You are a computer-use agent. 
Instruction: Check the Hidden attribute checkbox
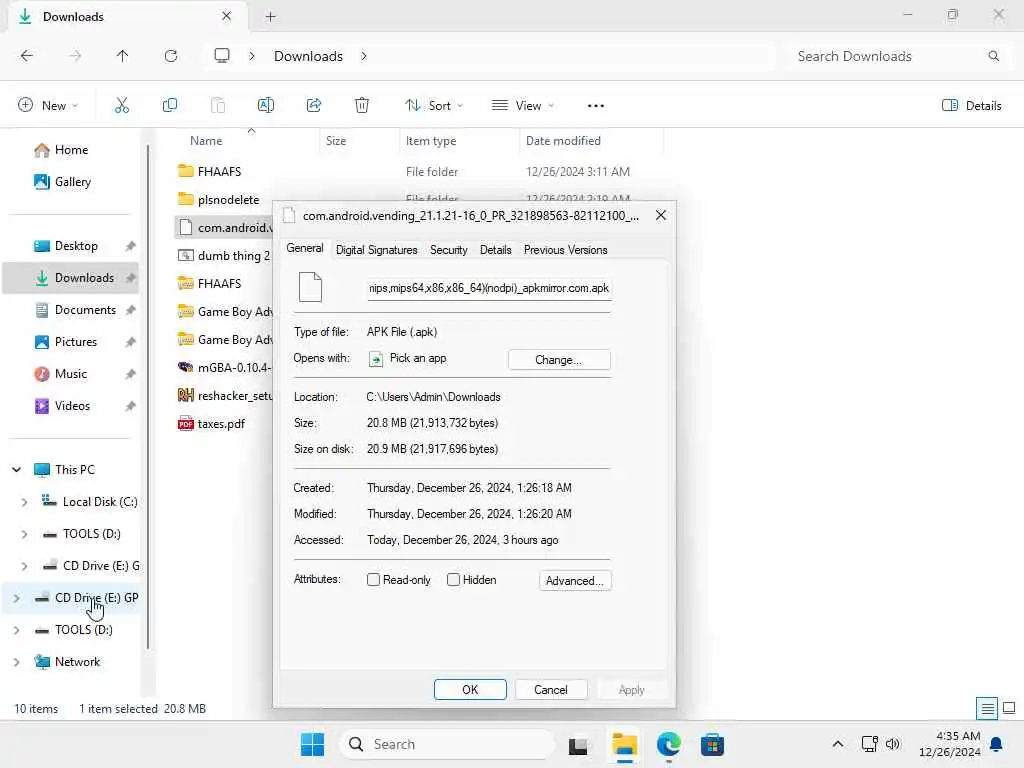[453, 580]
